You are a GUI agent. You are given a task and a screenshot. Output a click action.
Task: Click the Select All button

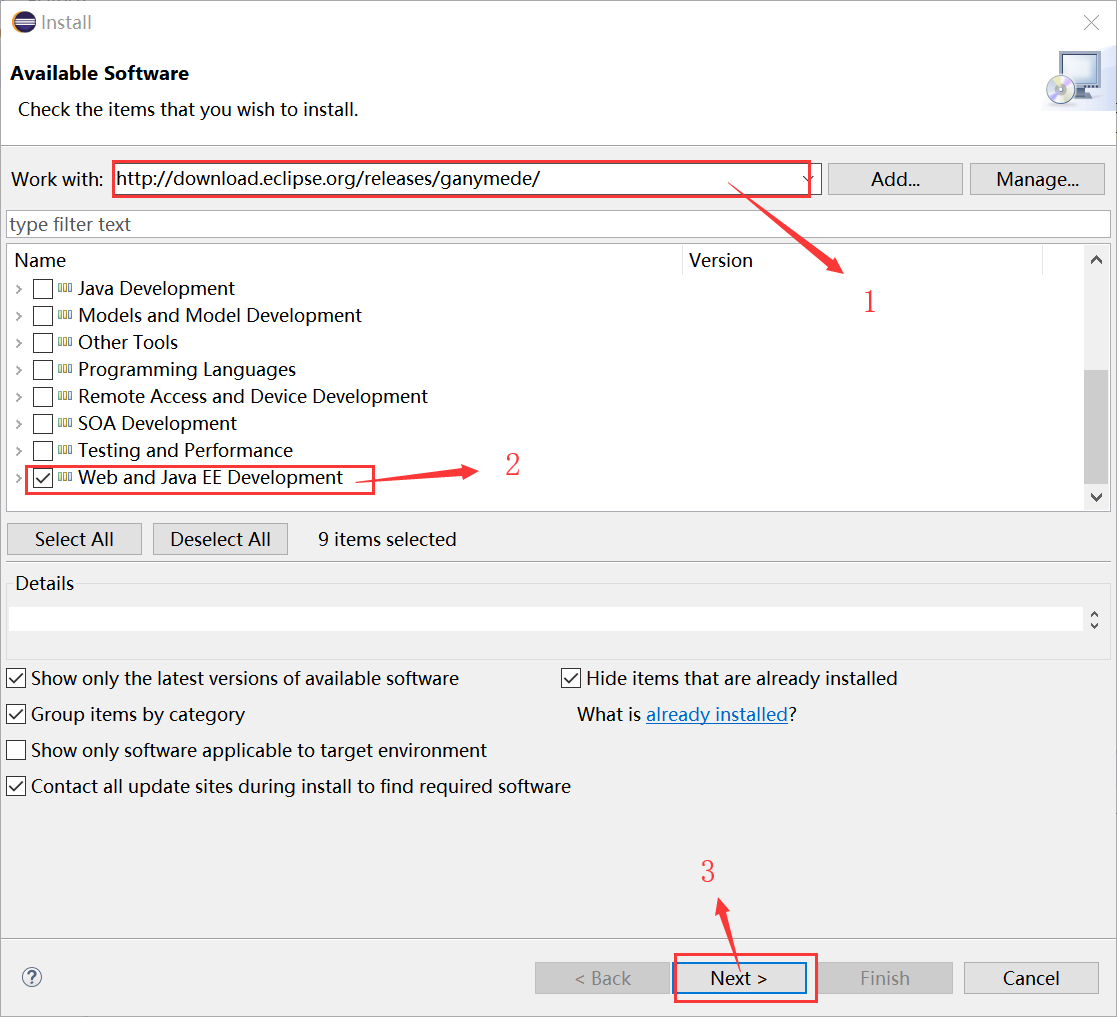(74, 539)
